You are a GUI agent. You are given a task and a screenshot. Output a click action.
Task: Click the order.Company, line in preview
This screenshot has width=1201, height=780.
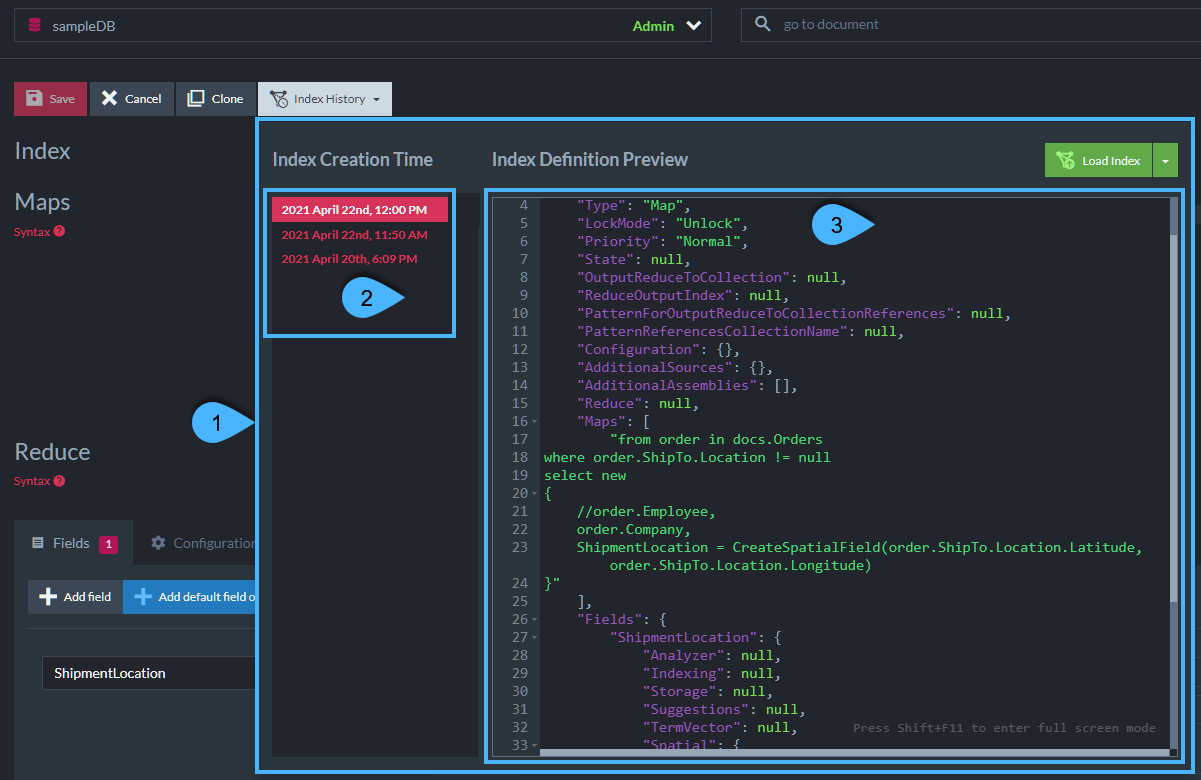coord(633,529)
